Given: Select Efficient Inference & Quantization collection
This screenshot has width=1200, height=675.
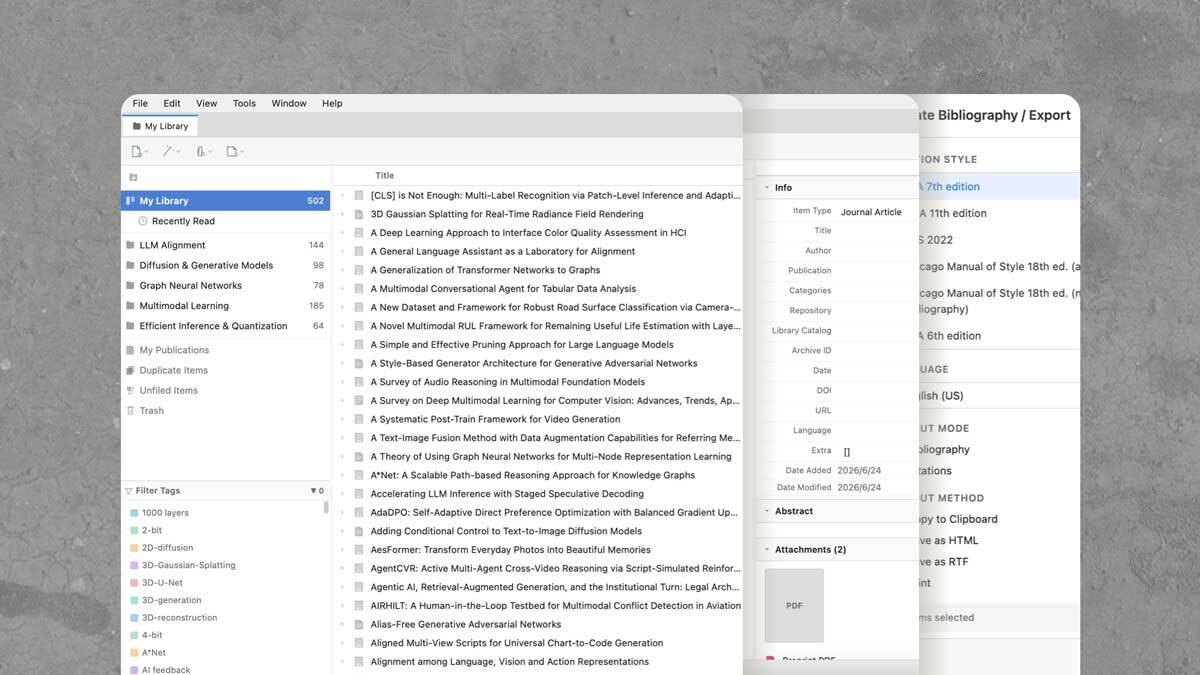Looking at the screenshot, I should click(225, 326).
